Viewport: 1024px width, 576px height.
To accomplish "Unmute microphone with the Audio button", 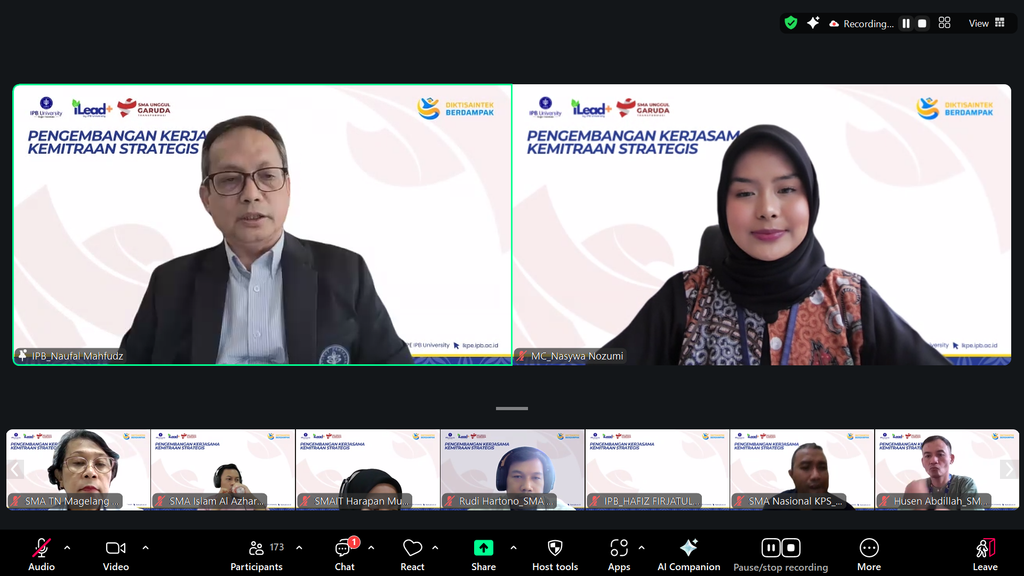I will (41, 555).
